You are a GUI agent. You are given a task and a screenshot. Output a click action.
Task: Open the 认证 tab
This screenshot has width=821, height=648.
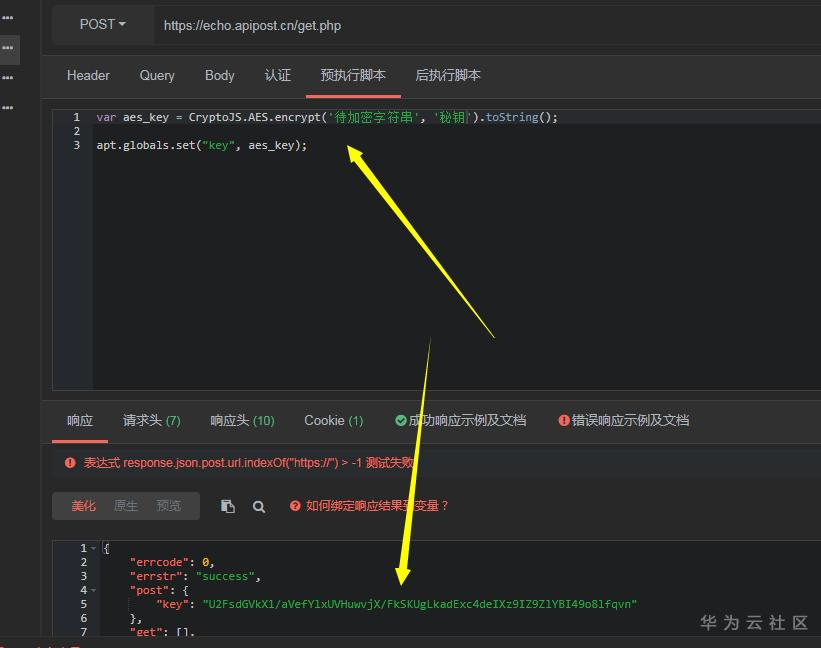(278, 75)
